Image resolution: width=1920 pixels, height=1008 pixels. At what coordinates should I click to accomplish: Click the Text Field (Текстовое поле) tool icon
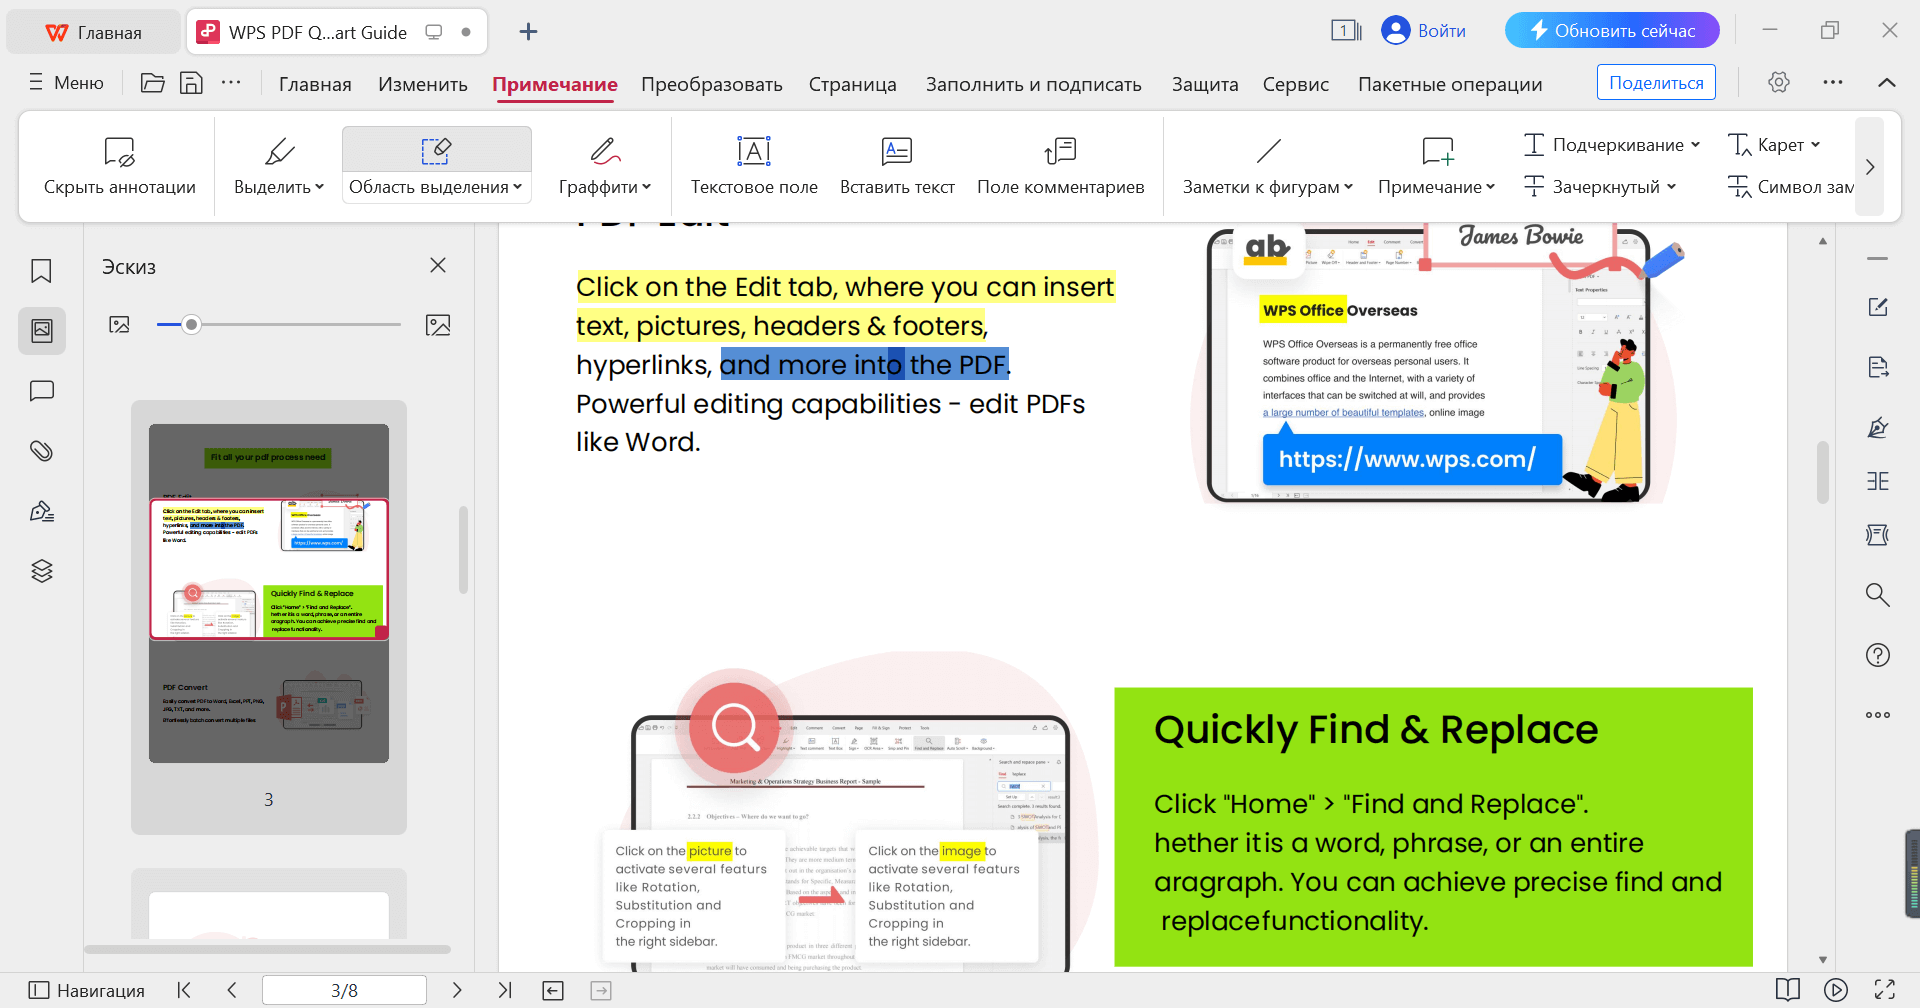[753, 151]
